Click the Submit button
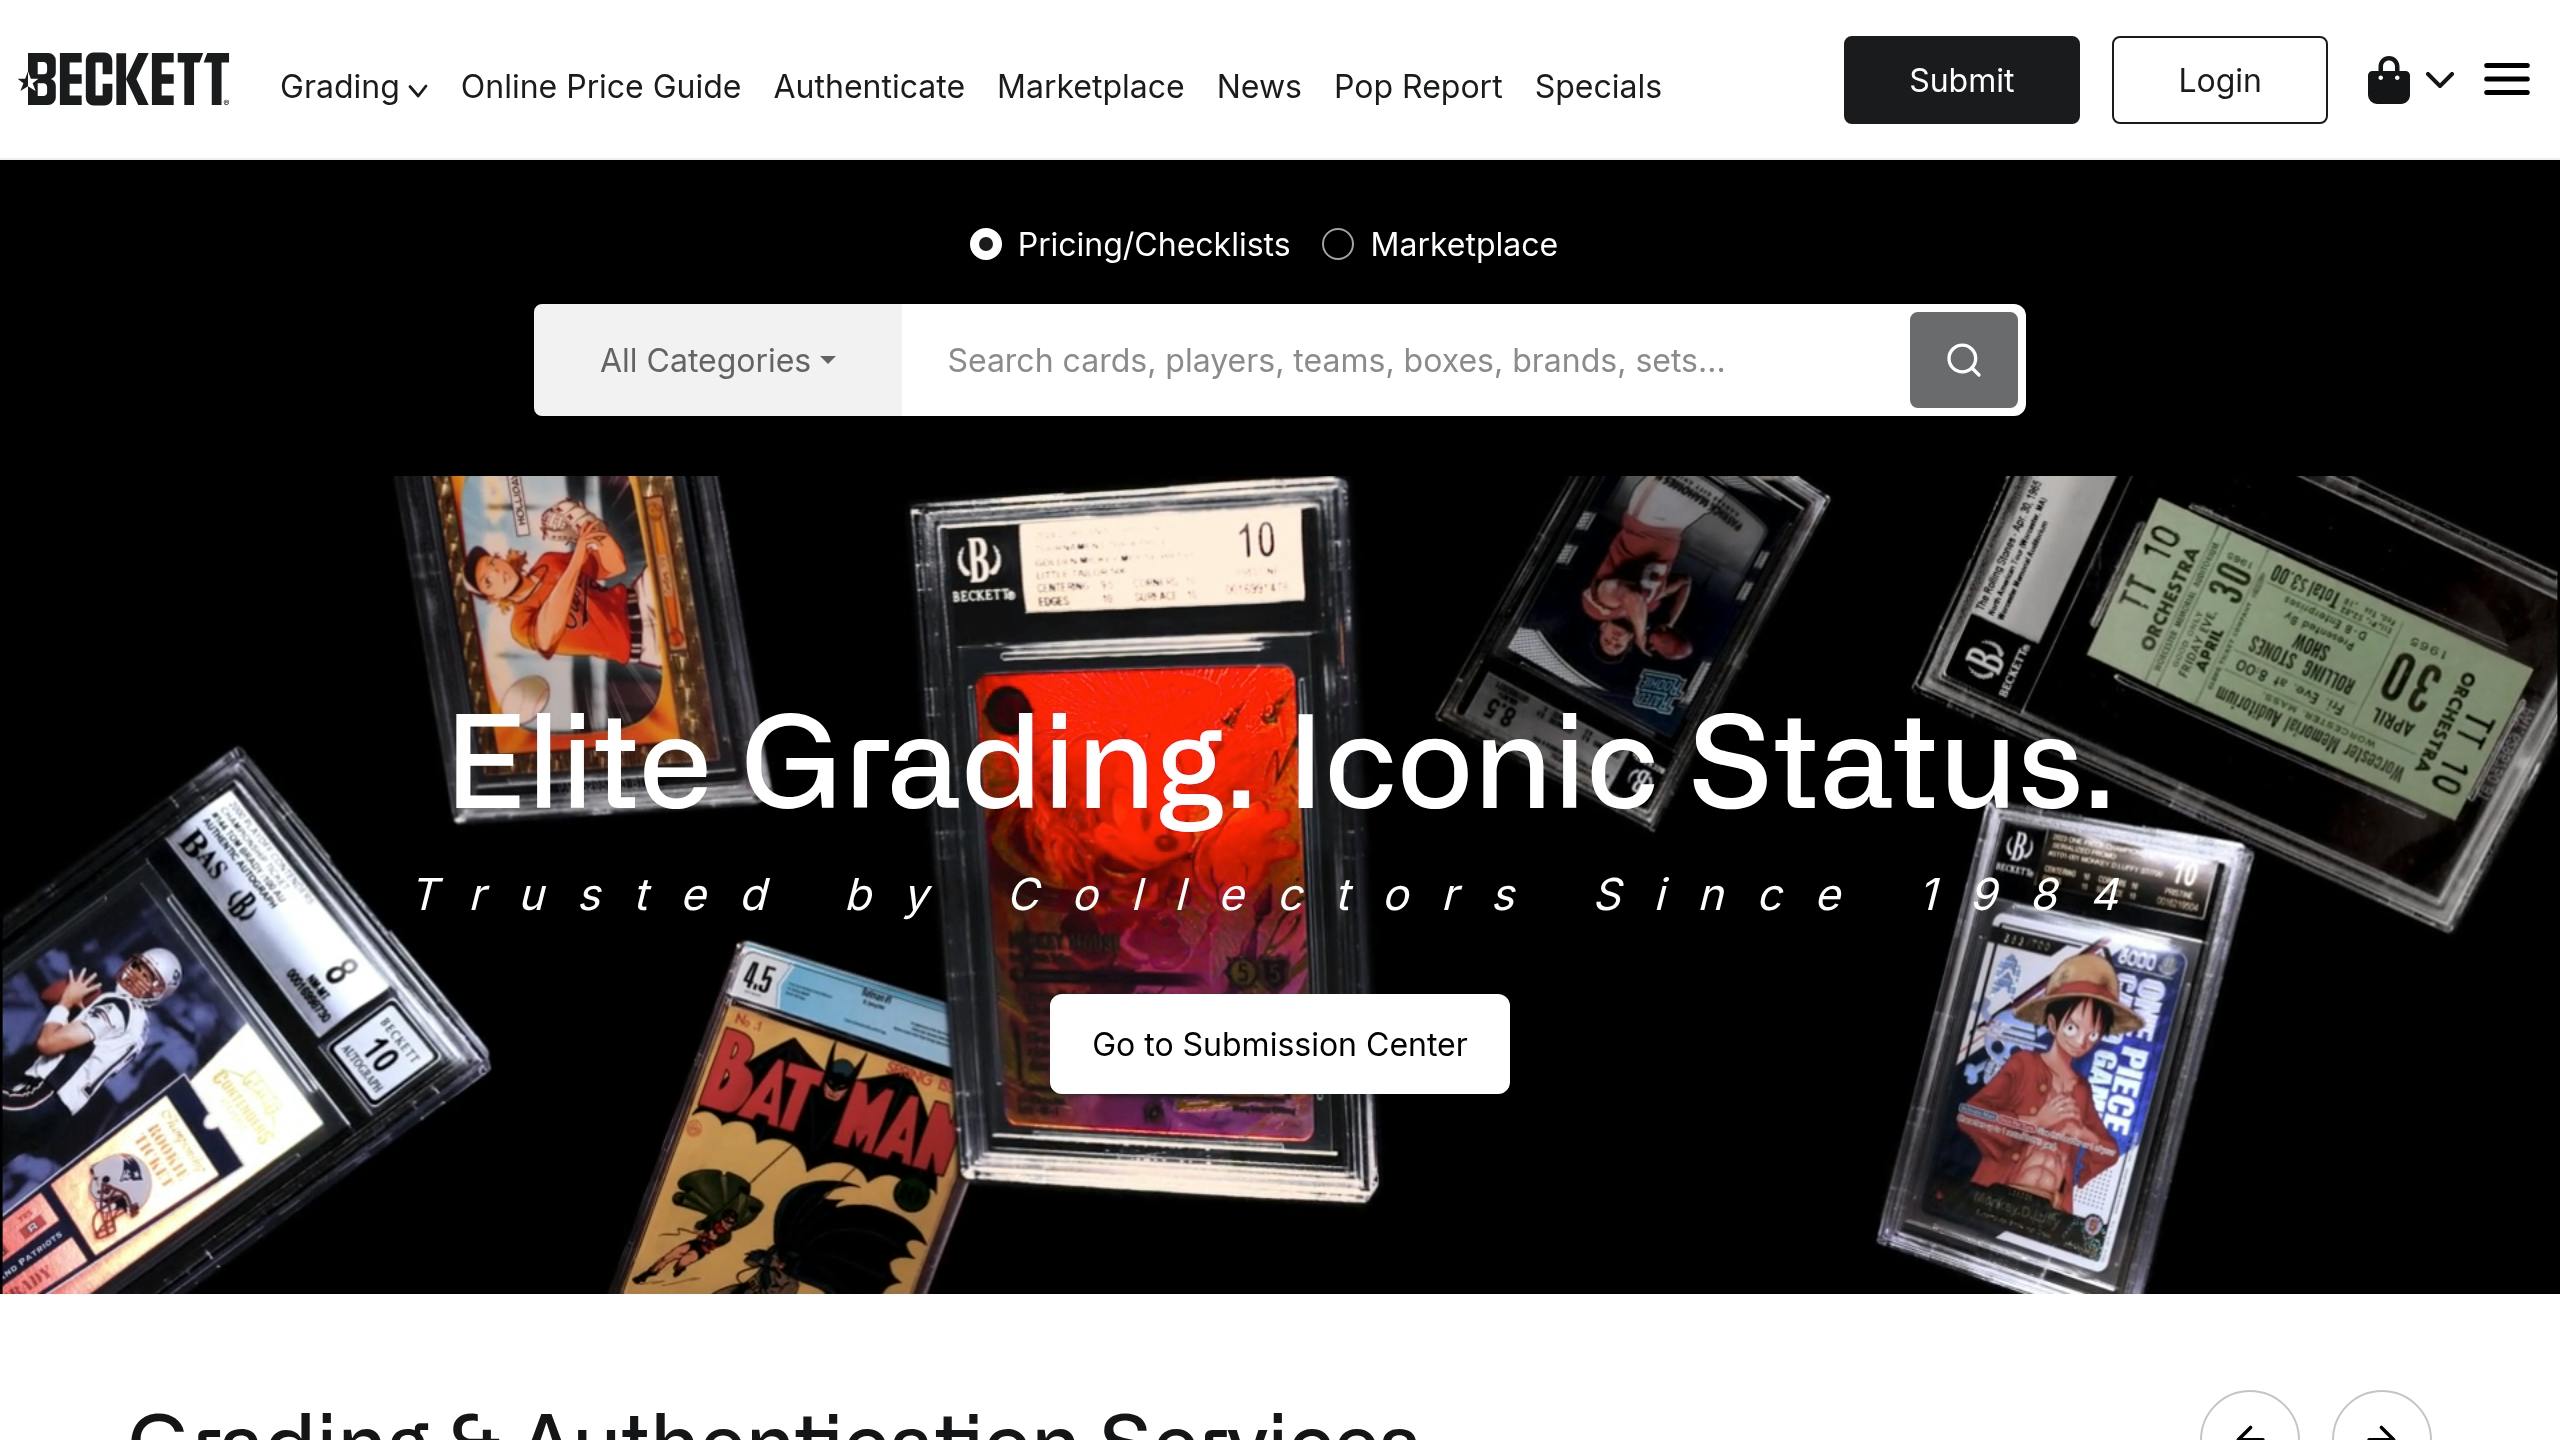 point(1962,80)
